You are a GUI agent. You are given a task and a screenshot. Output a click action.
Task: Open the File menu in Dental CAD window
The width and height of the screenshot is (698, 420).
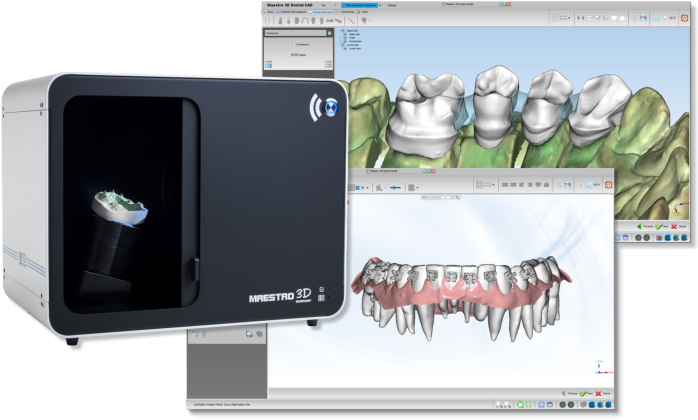coord(324,5)
